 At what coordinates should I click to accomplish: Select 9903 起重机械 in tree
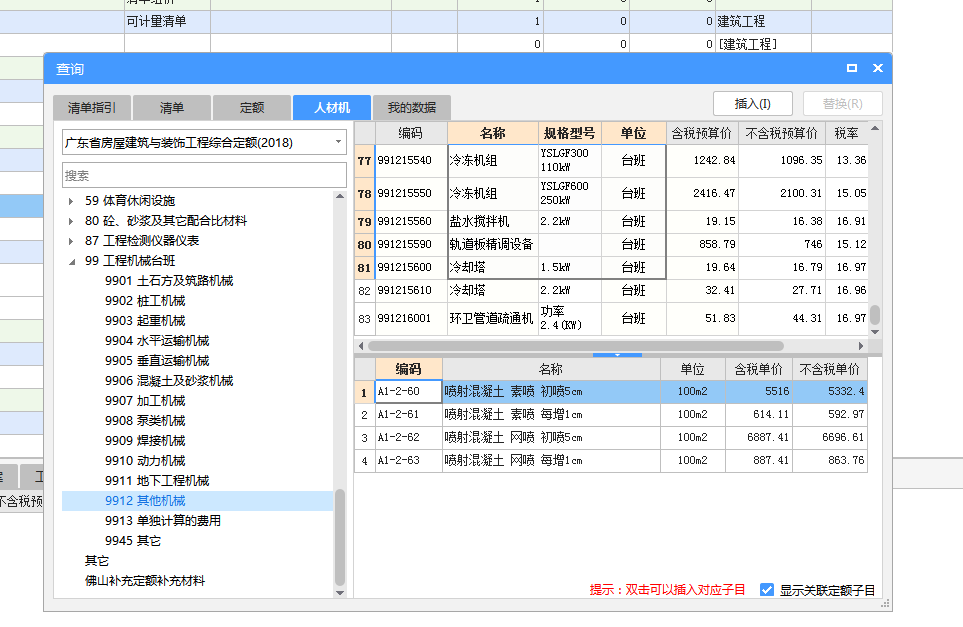[x=145, y=321]
